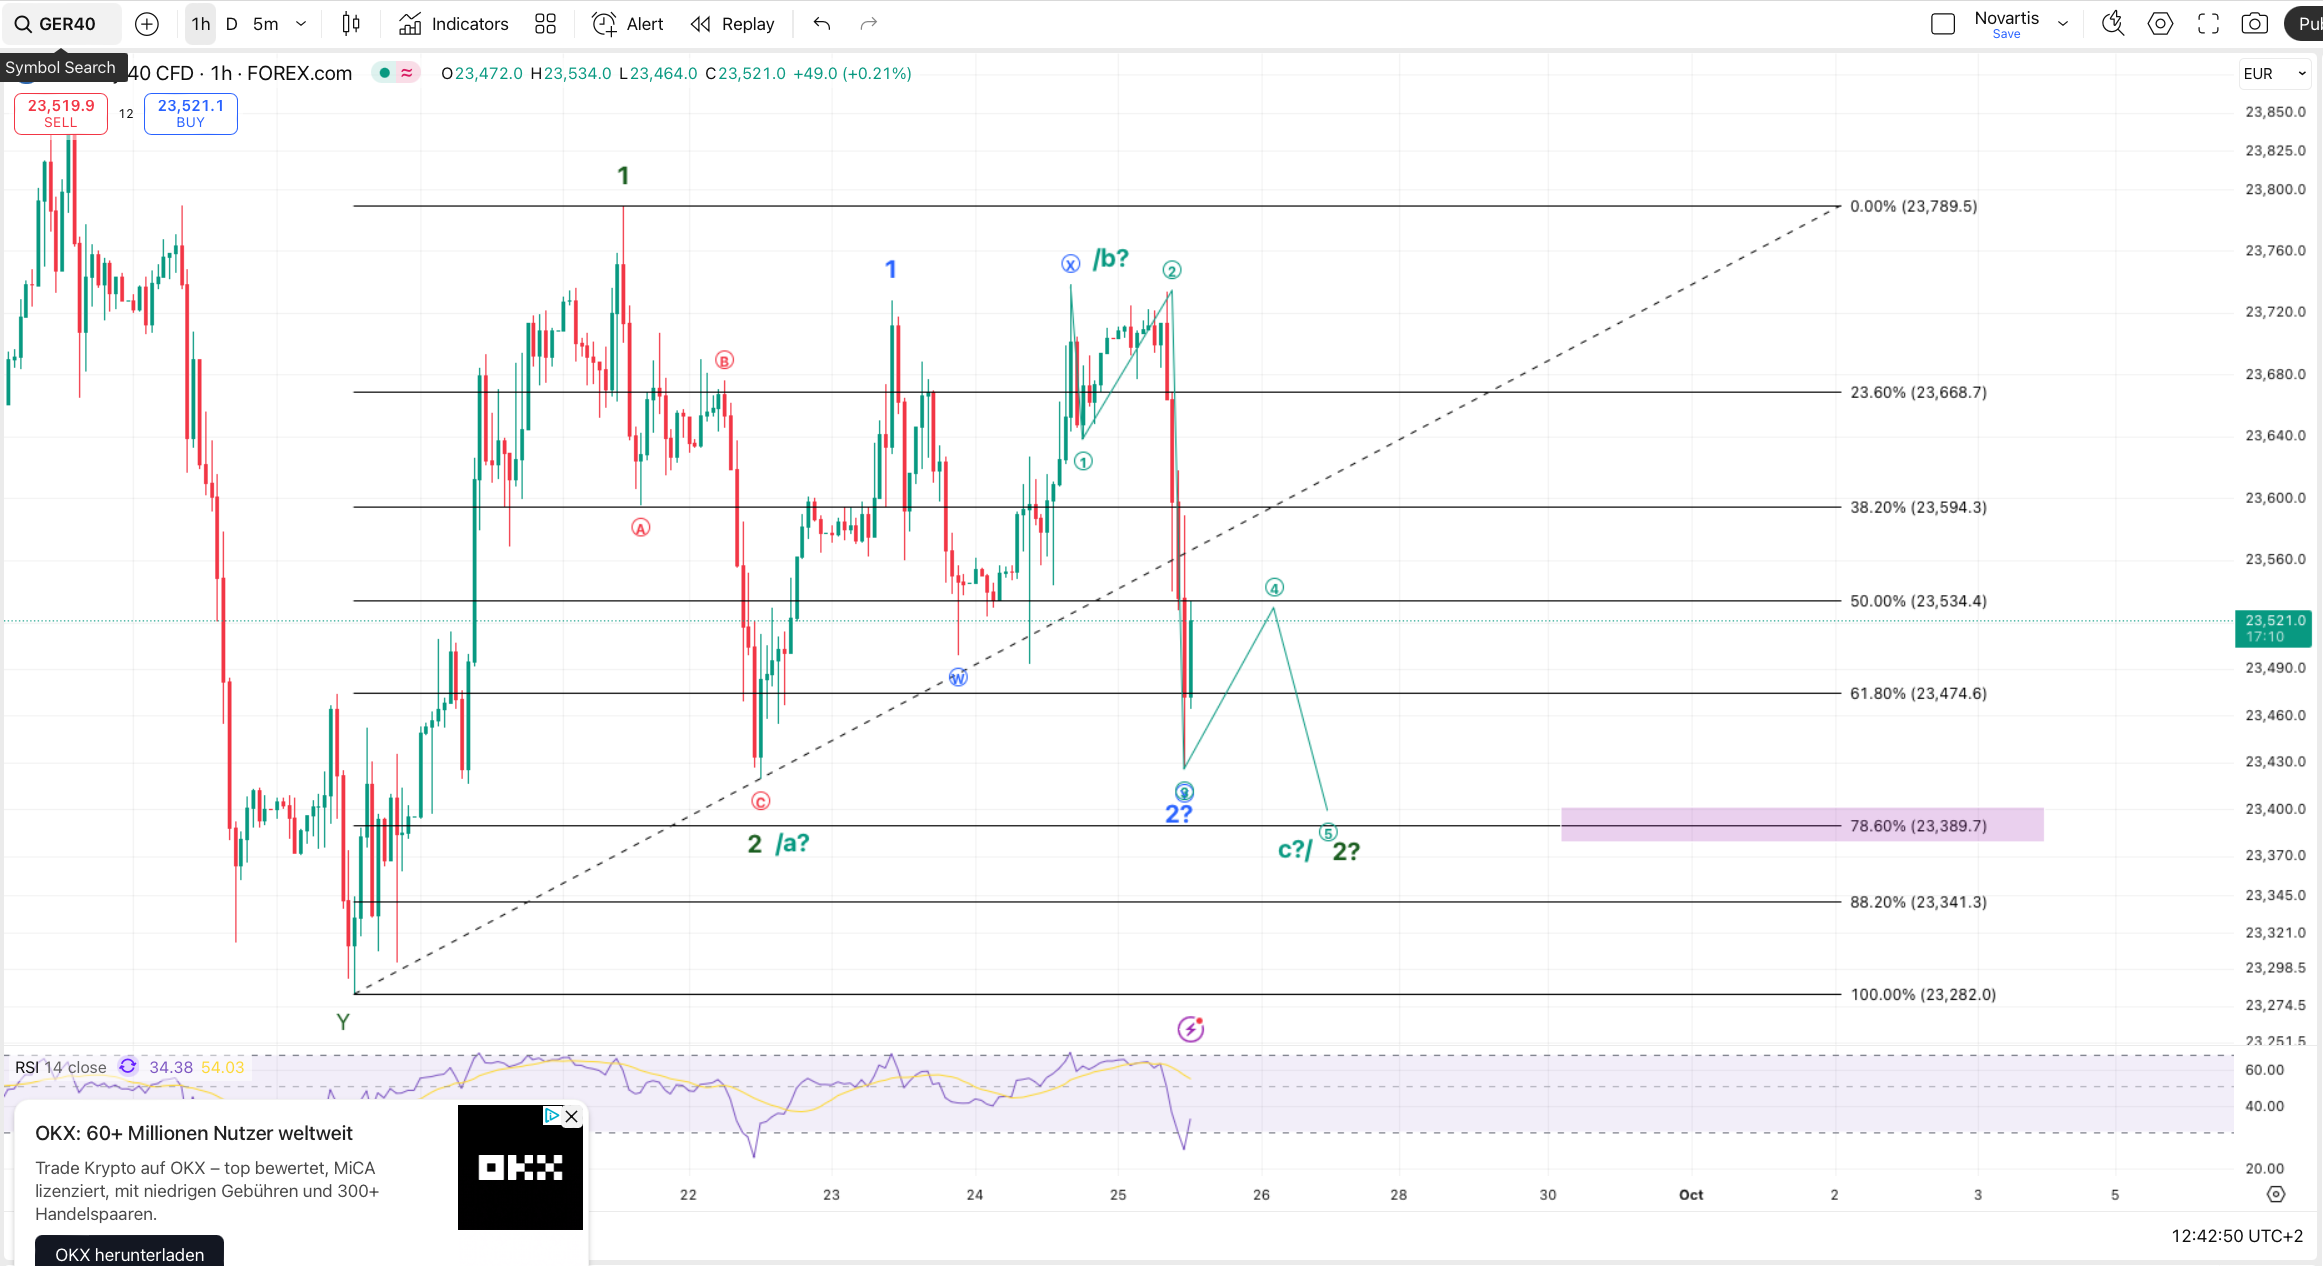Toggle the green market status dot
Image resolution: width=2323 pixels, height=1266 pixels.
384,73
